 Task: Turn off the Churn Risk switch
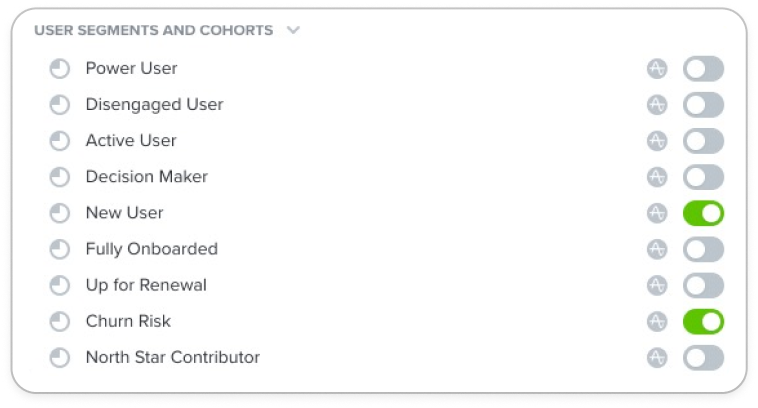pyautogui.click(x=703, y=321)
